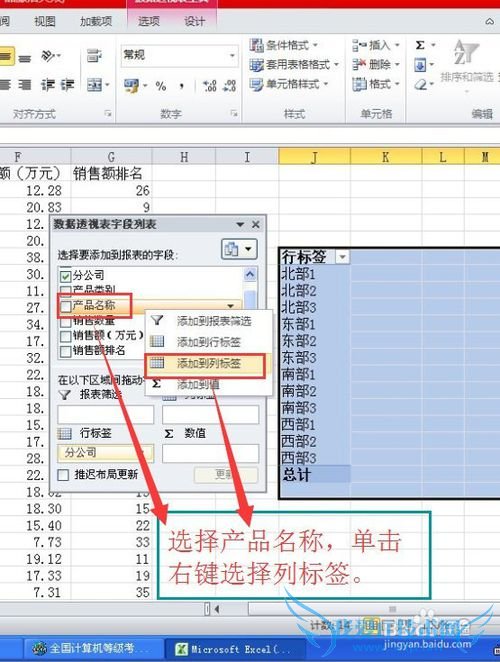This screenshot has width=500, height=662.
Task: Open number dialog launcher in 数字 group
Action: pos(234,113)
